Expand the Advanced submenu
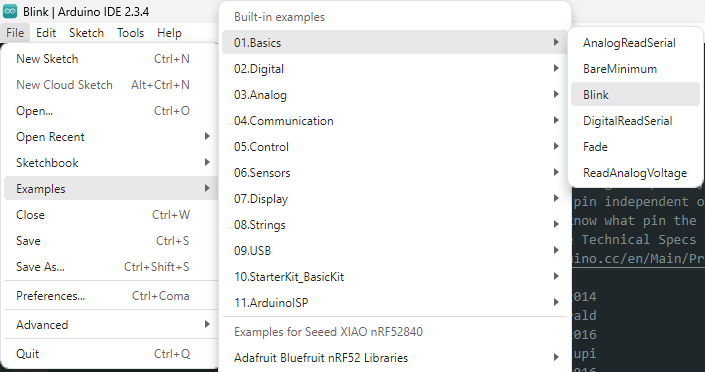Viewport: 705px width, 372px height. click(x=111, y=325)
